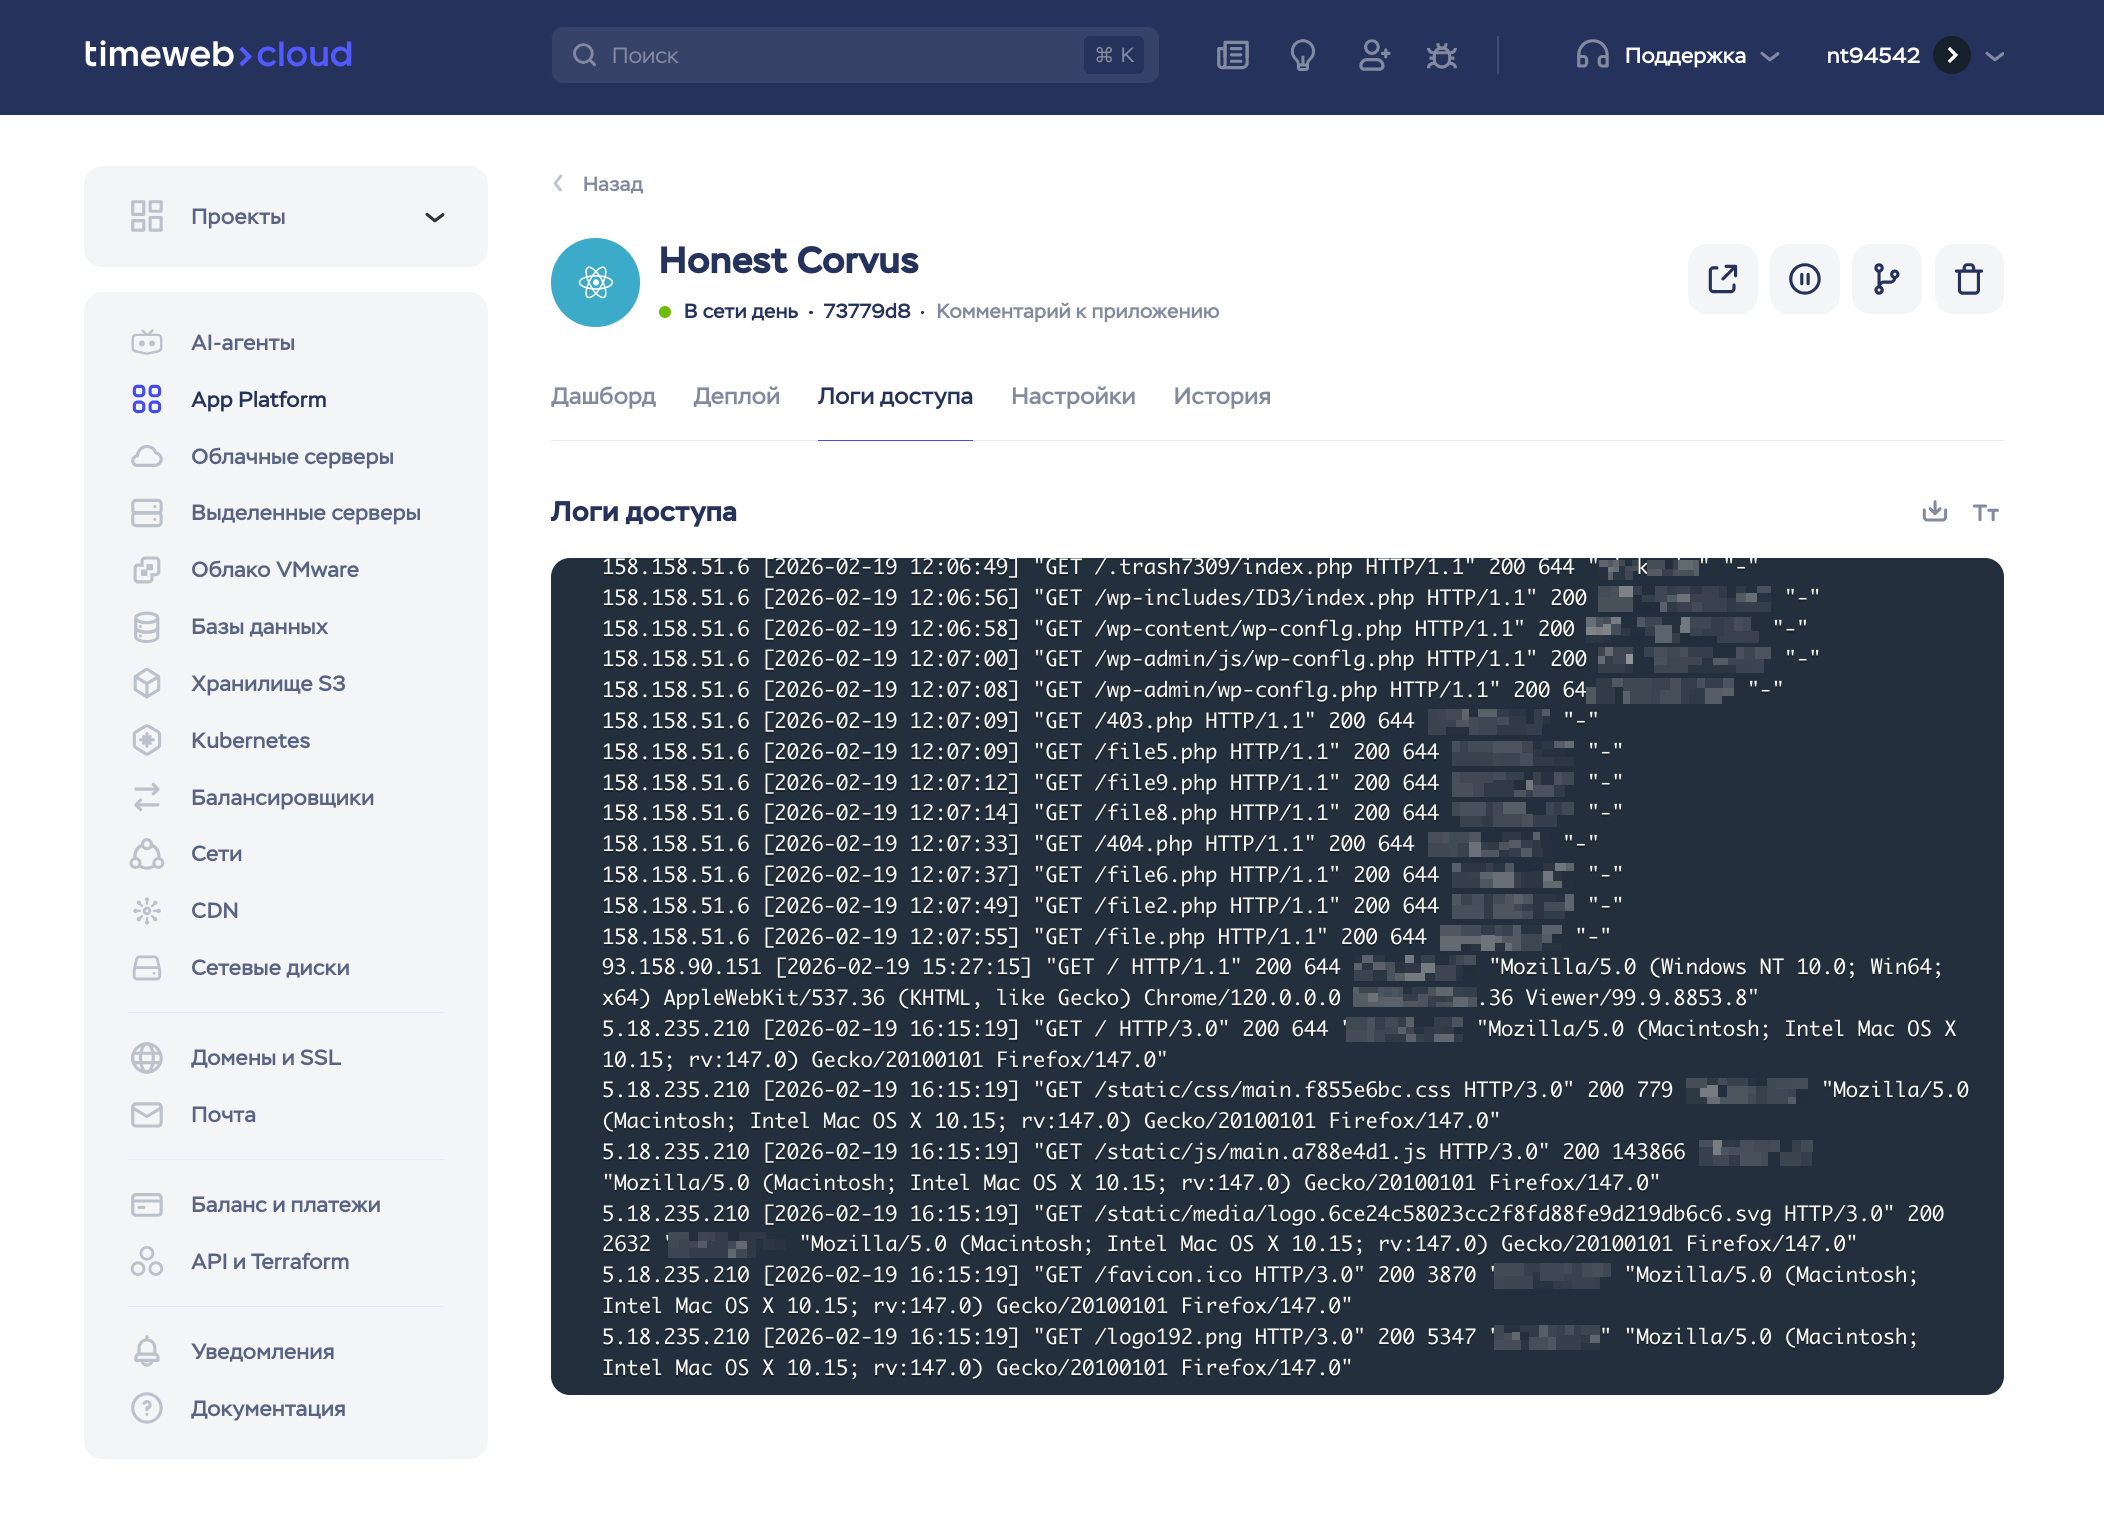Open Kubernetes in sidebar
Screen dimensions: 2104x1528
pos(250,740)
